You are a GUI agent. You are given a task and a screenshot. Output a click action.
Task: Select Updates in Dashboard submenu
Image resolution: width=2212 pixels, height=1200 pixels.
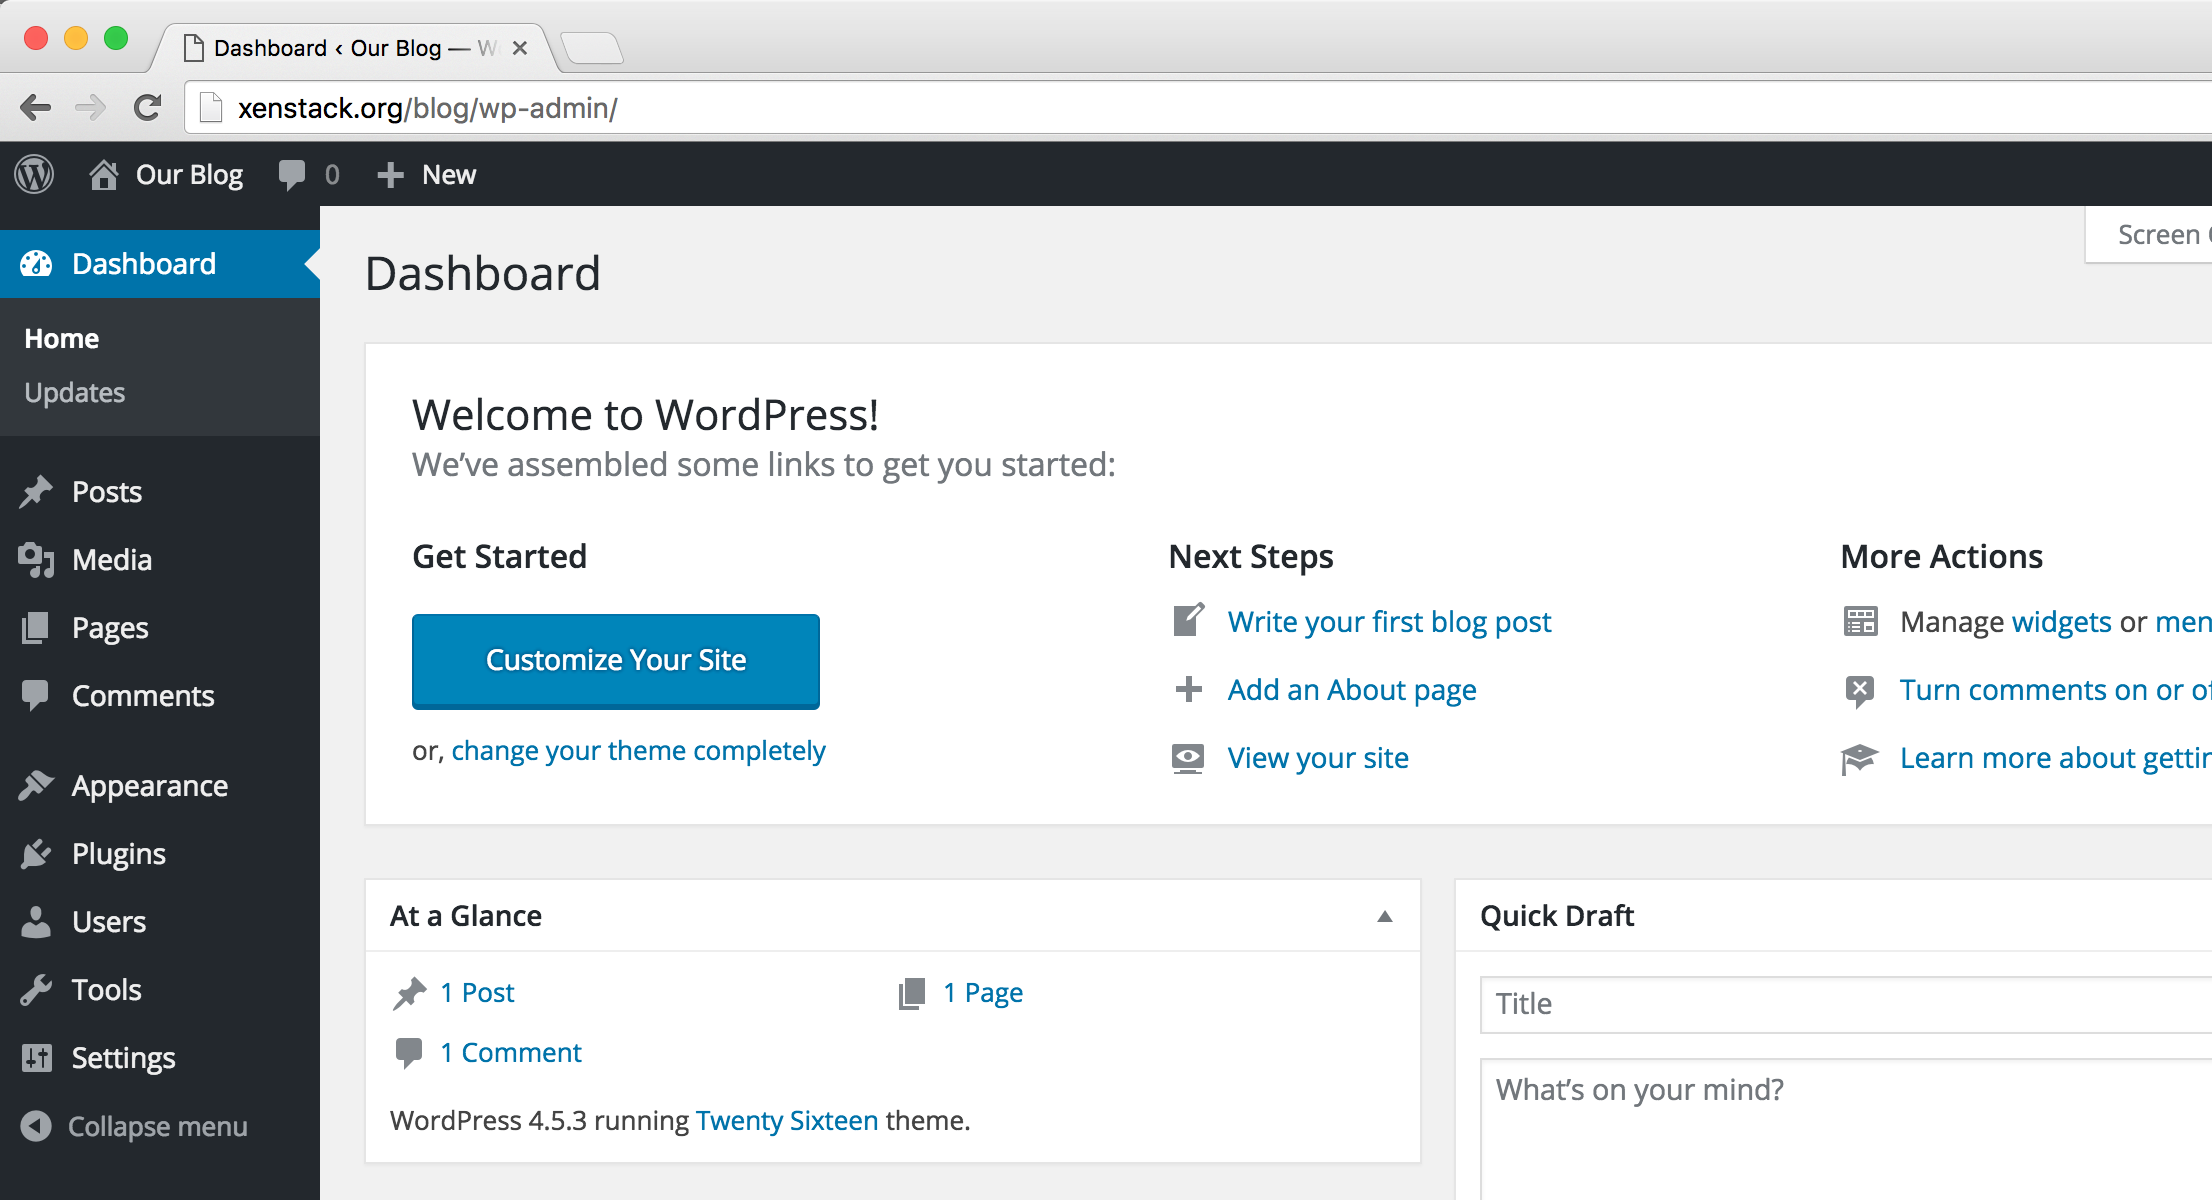click(x=75, y=392)
